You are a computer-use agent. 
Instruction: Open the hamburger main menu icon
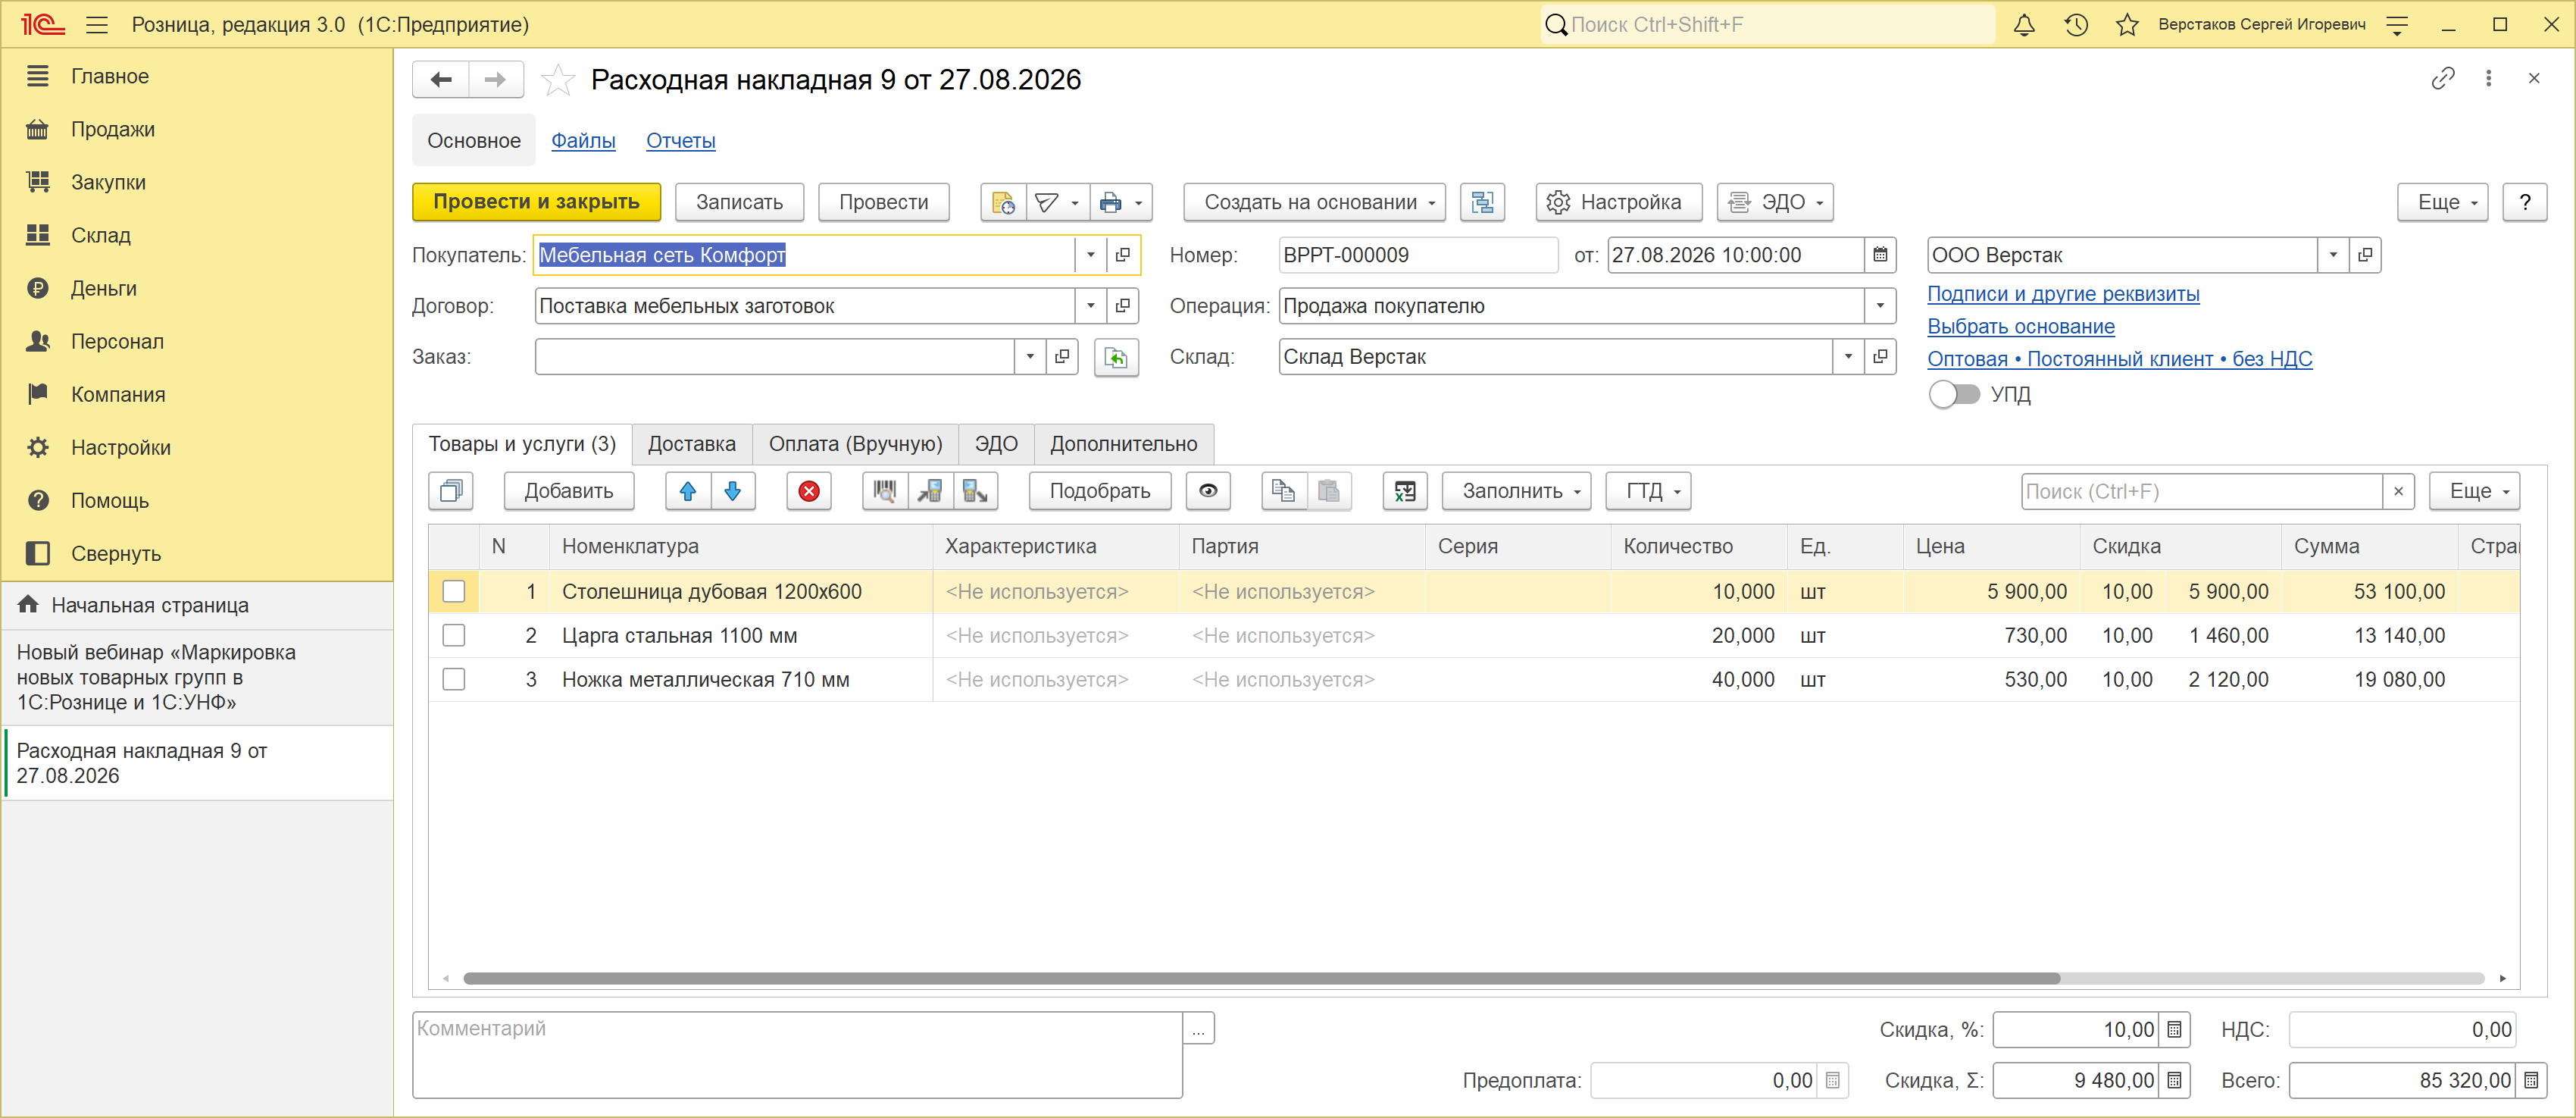(97, 25)
